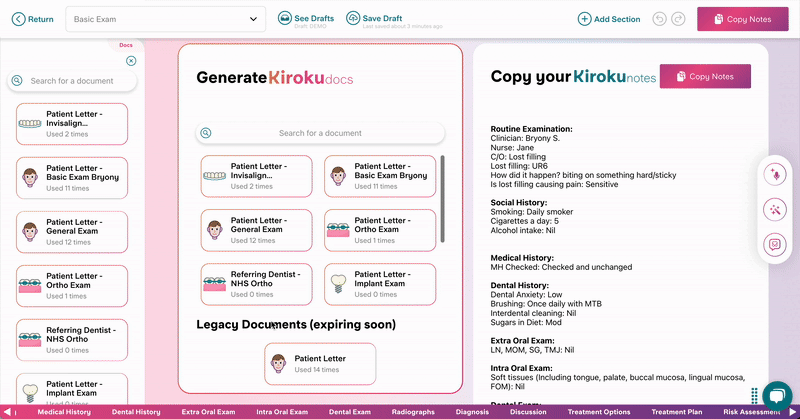This screenshot has width=800, height=419.
Task: Click the implant icon on center Implant Exam card
Action: point(338,284)
